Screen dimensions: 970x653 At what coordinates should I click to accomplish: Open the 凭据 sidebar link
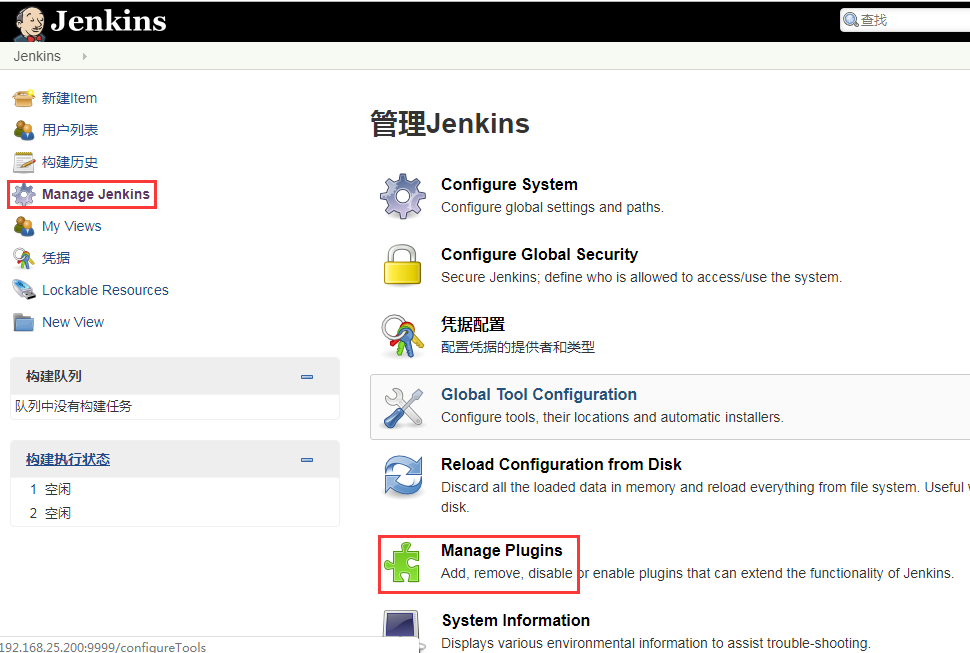pyautogui.click(x=56, y=258)
